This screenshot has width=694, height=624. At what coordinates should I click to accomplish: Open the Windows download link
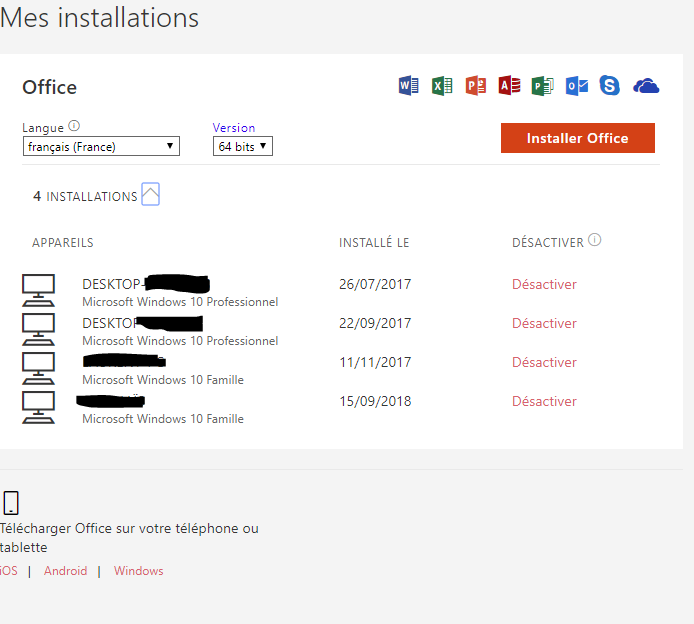pyautogui.click(x=139, y=571)
